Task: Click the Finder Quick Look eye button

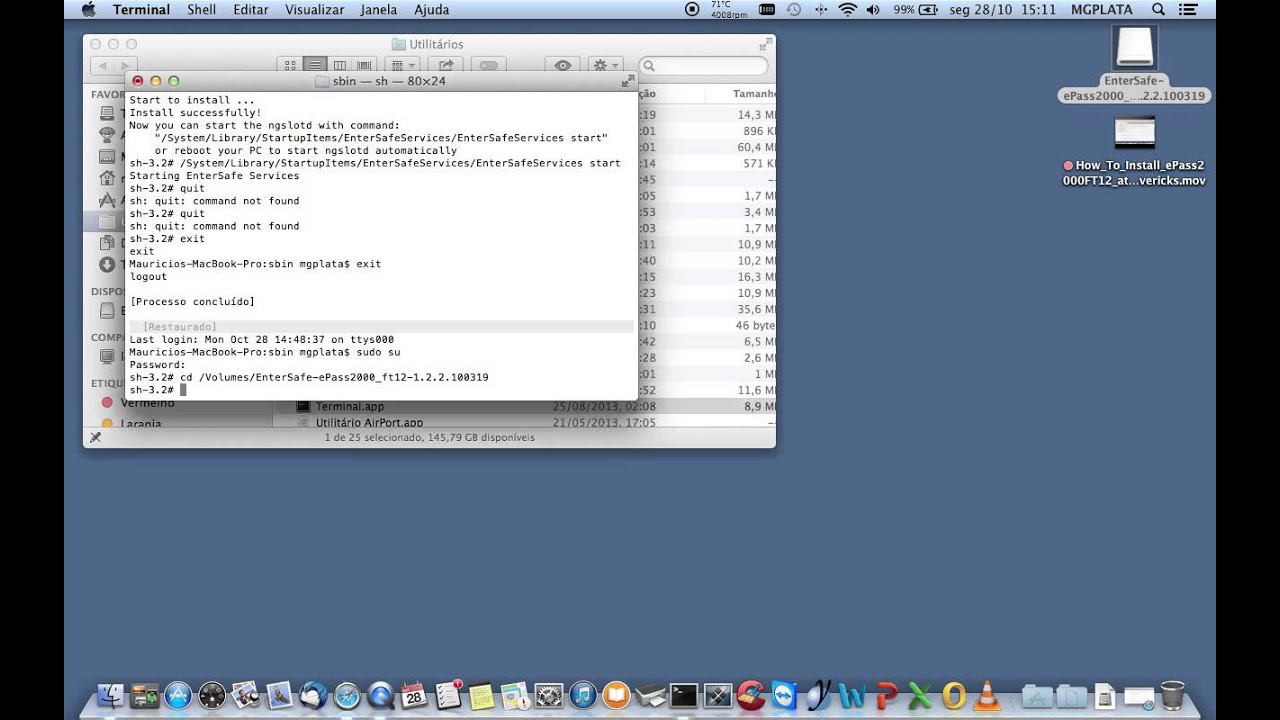Action: (563, 65)
